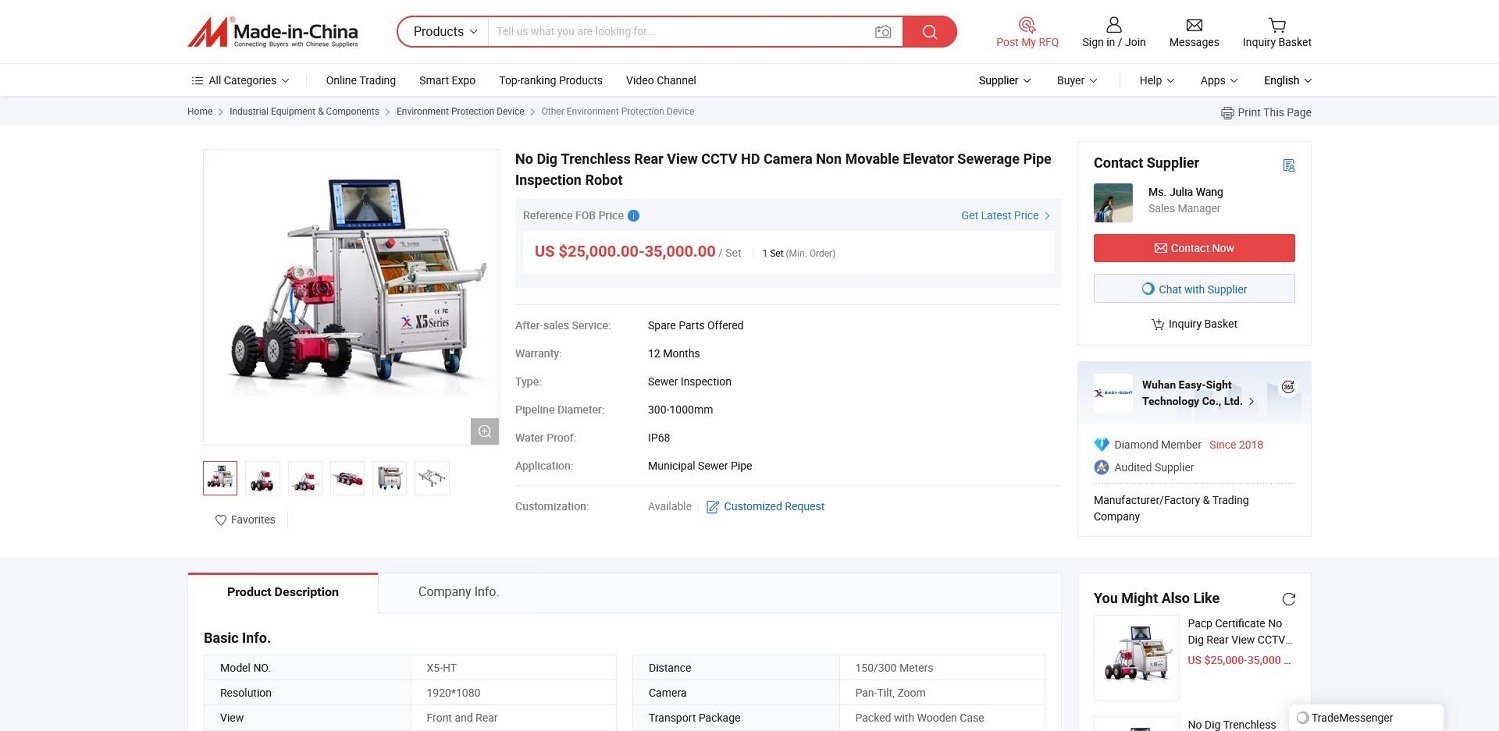
Task: Switch to the Company Info. tab
Action: click(x=458, y=592)
